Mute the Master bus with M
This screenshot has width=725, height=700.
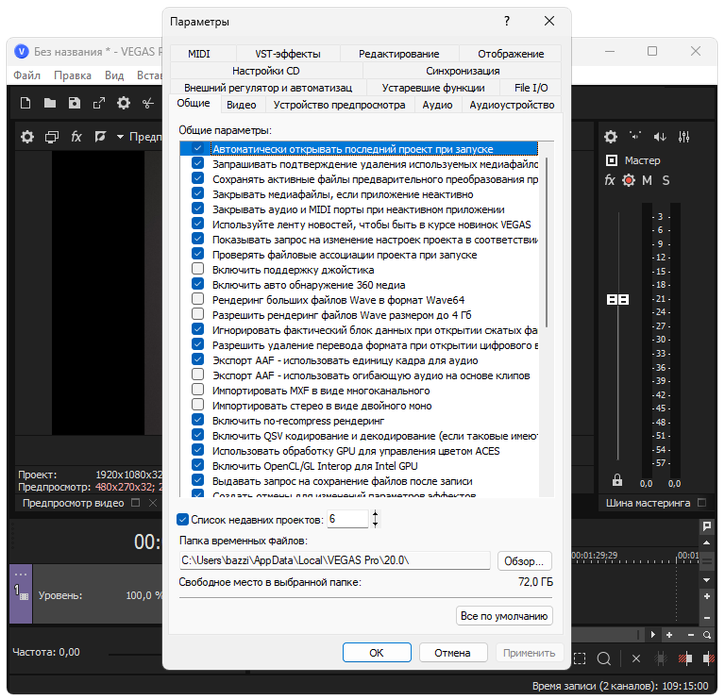click(647, 180)
